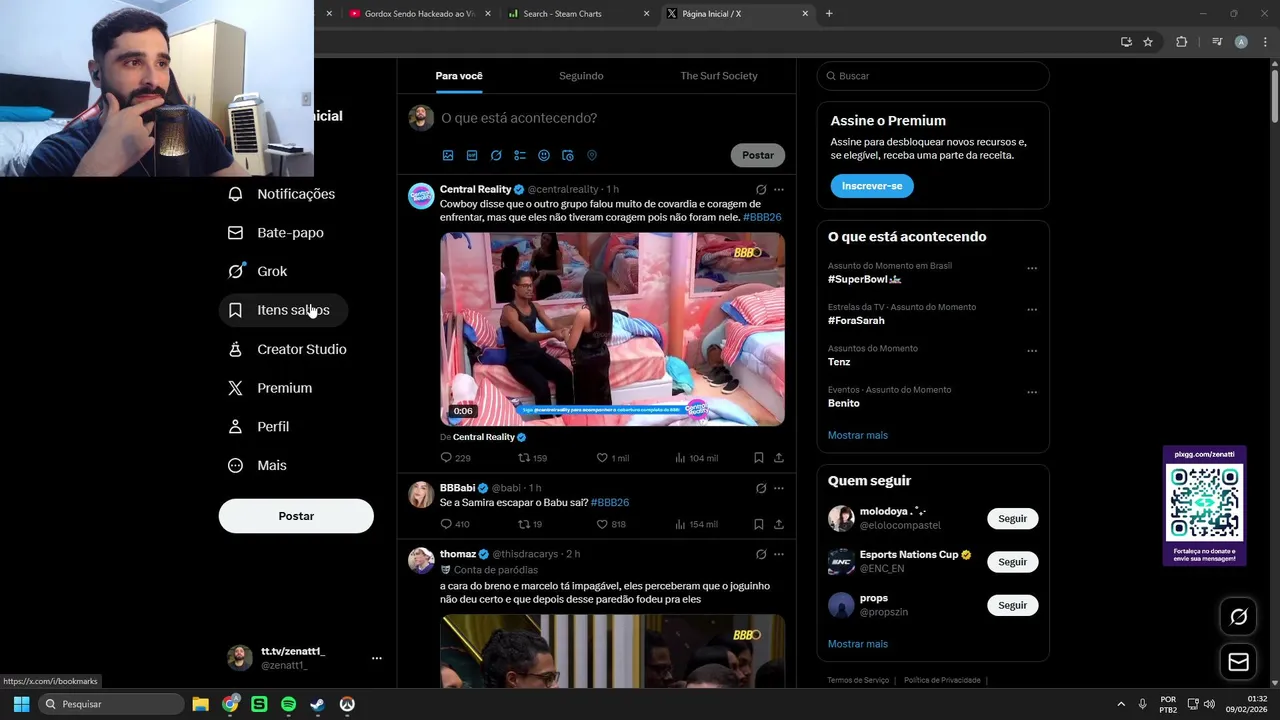The image size is (1280, 720).
Task: Open the browser extensions puzzle icon
Action: tap(1181, 42)
